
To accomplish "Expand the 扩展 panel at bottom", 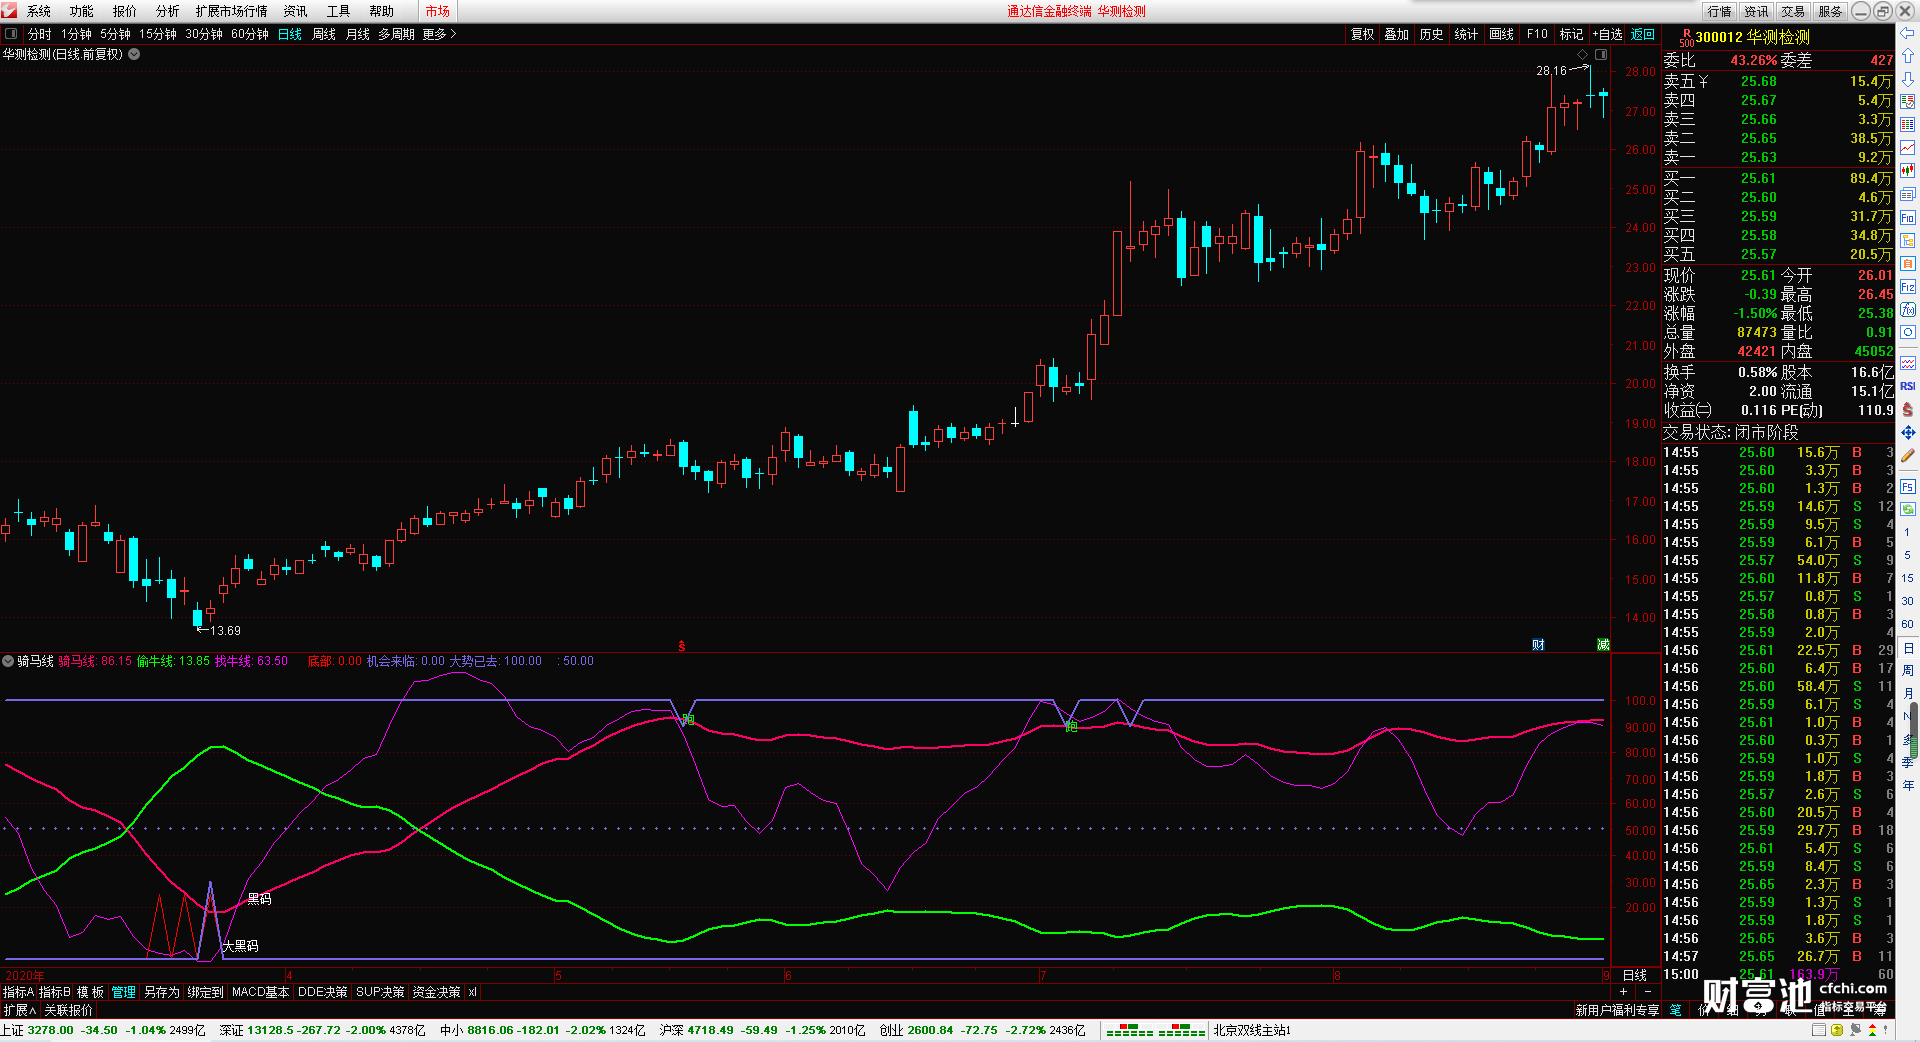I will pos(19,1010).
